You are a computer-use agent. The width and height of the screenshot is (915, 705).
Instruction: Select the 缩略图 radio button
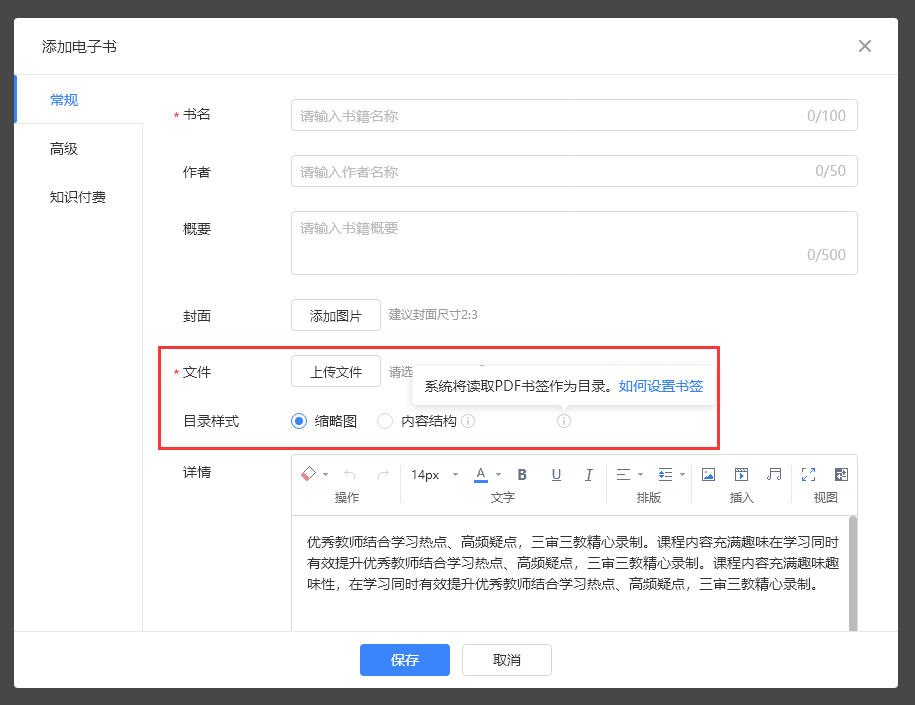[x=298, y=421]
